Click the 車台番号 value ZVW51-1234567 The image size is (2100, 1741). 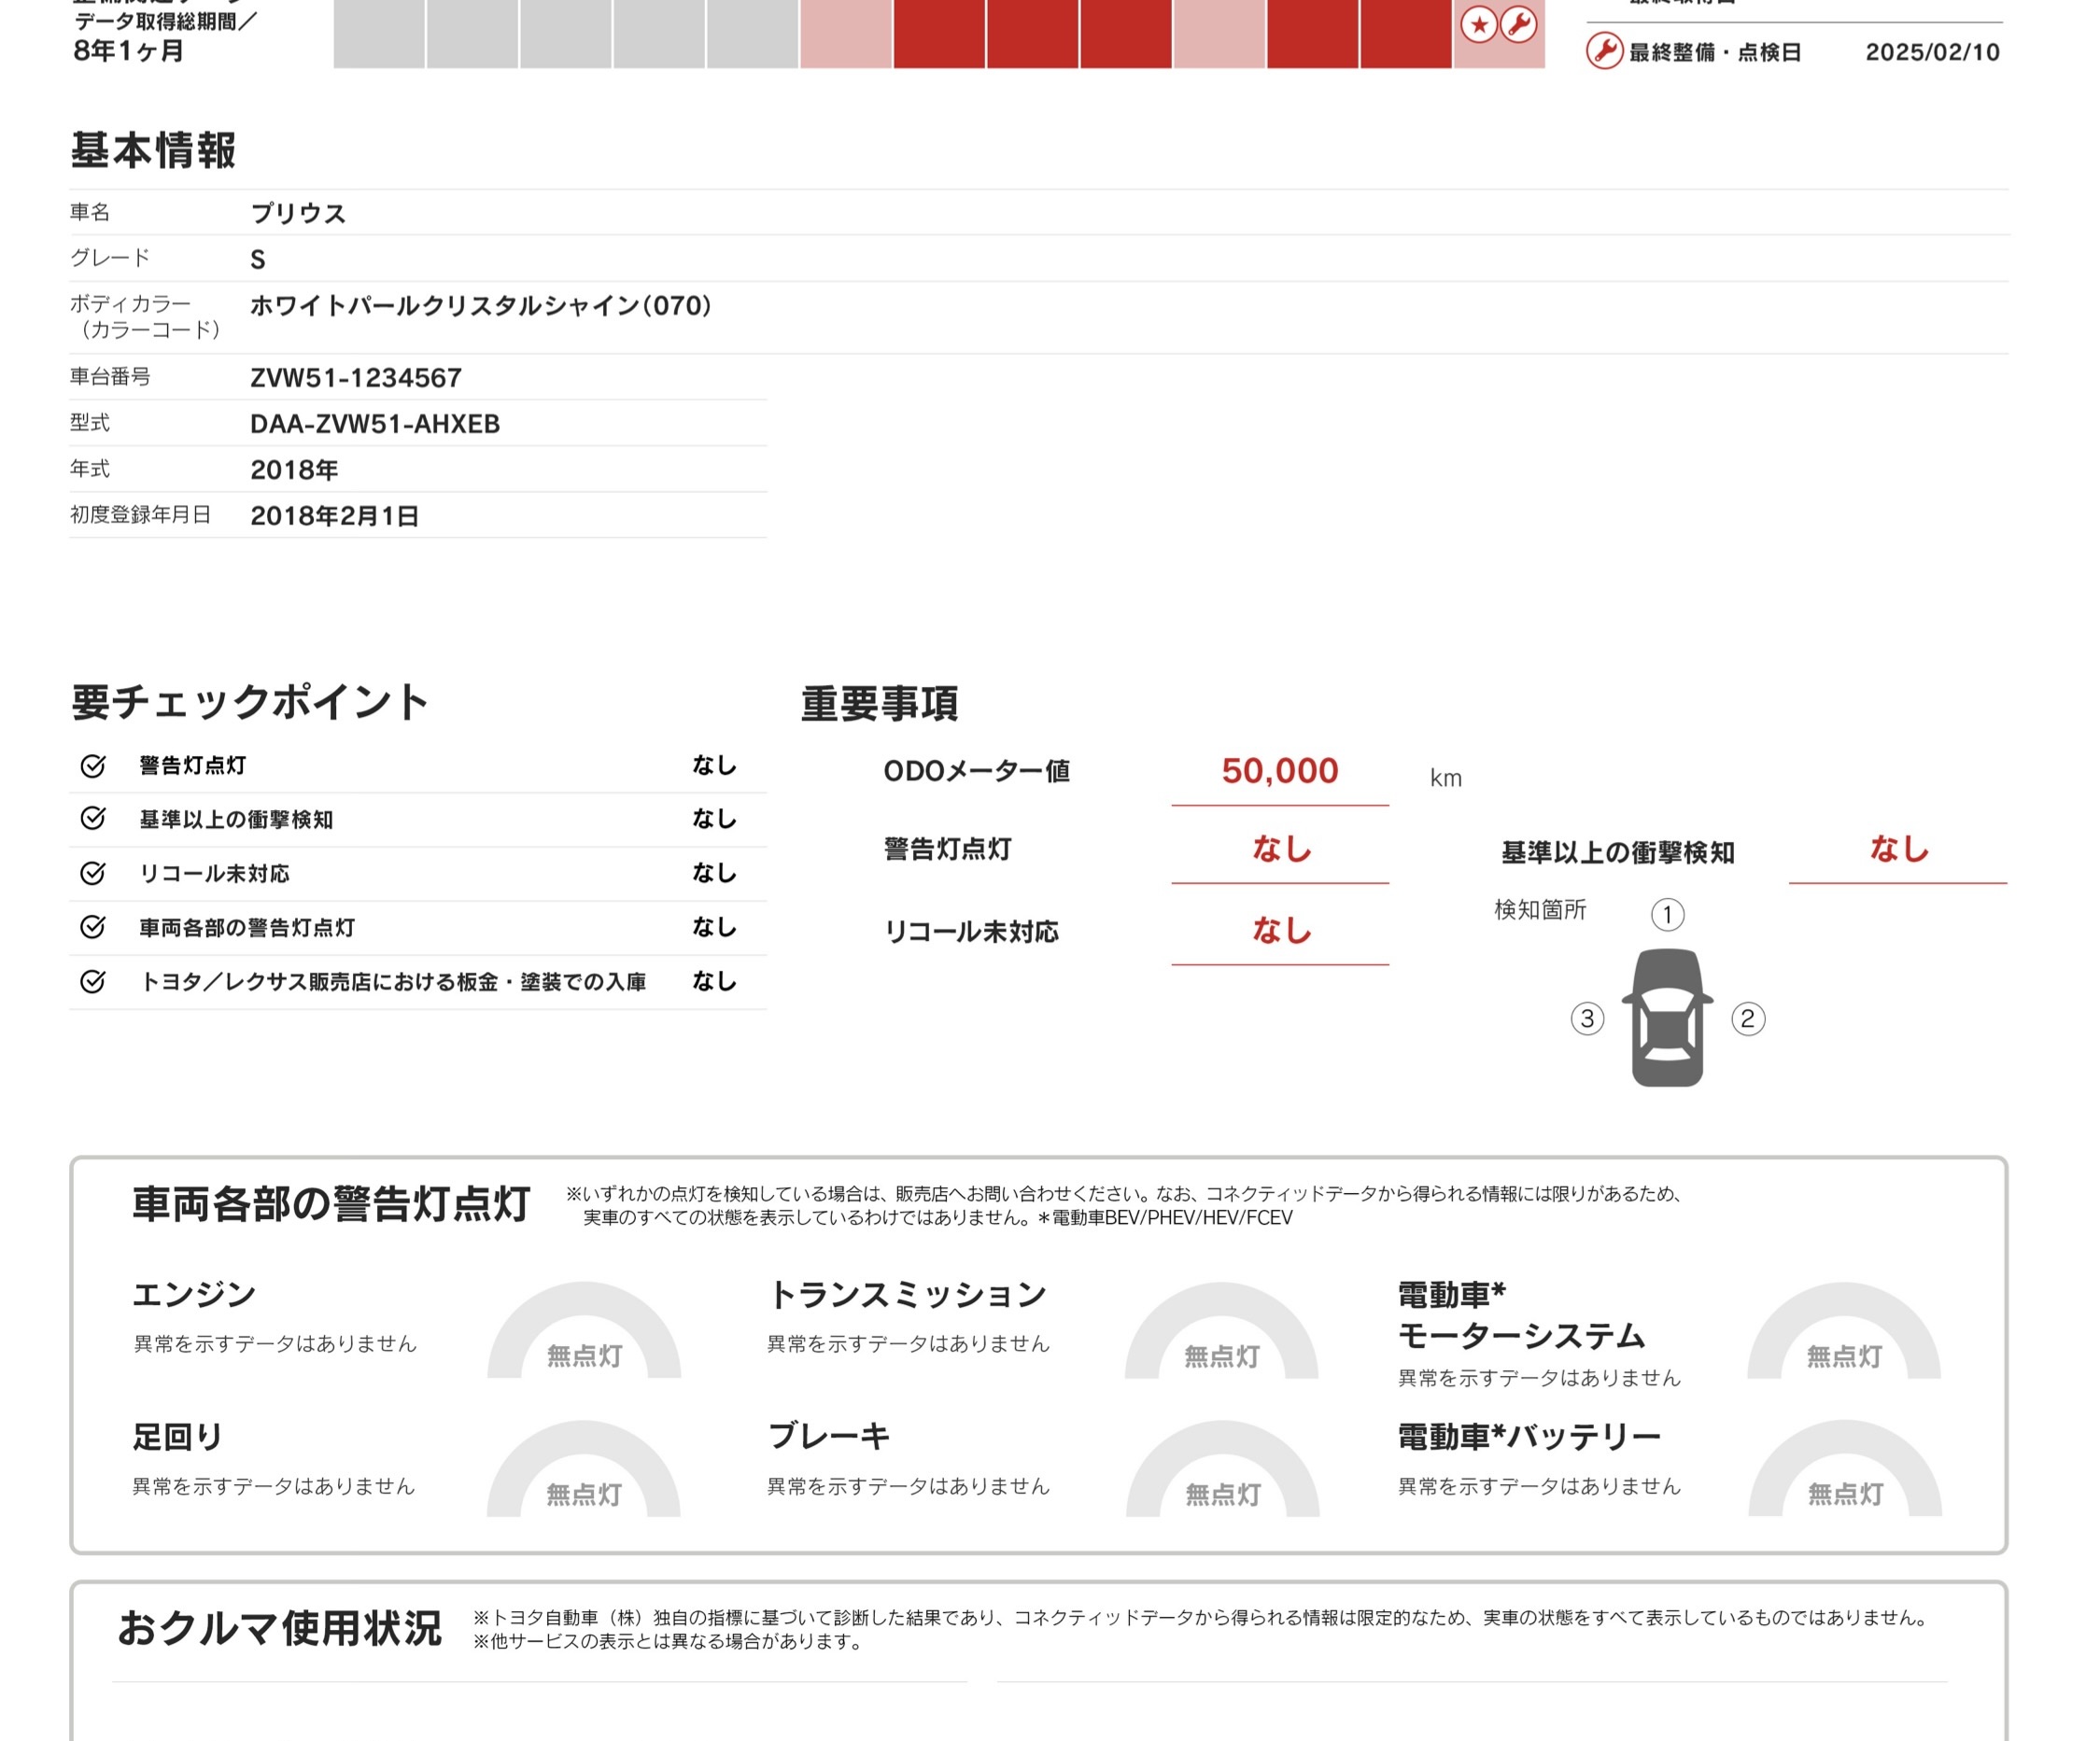click(356, 378)
